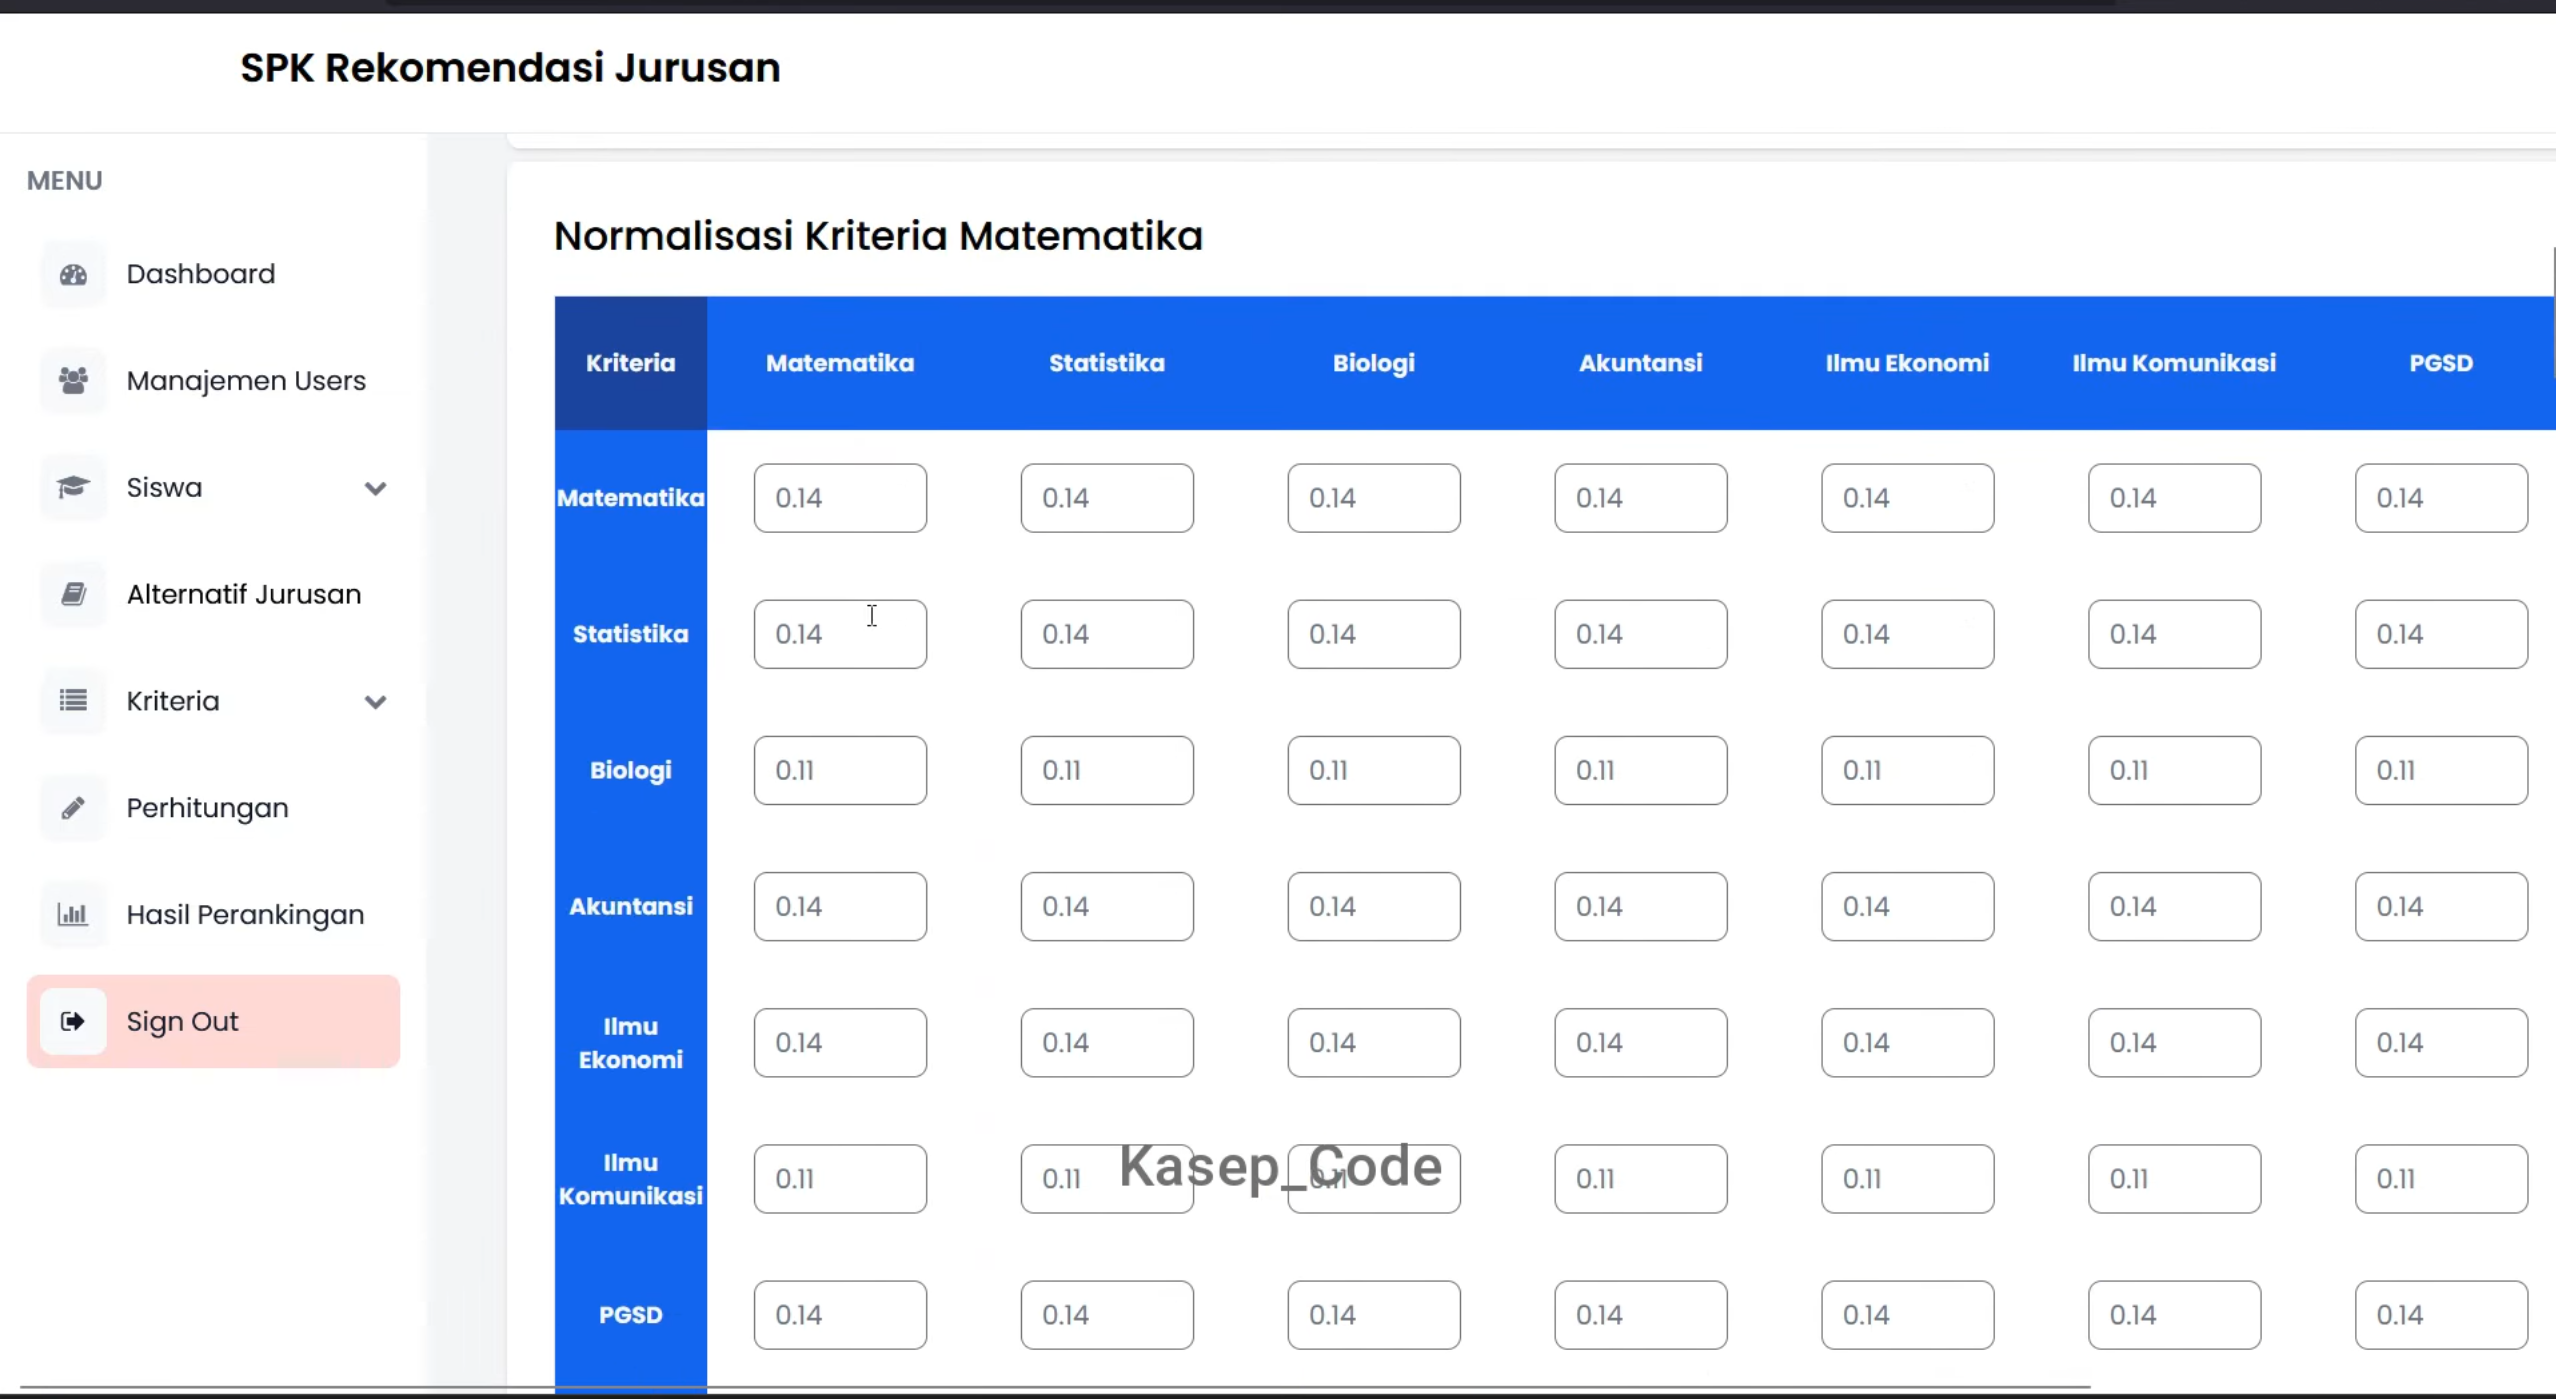Click the Sign Out button
The height and width of the screenshot is (1399, 2556).
213,1022
